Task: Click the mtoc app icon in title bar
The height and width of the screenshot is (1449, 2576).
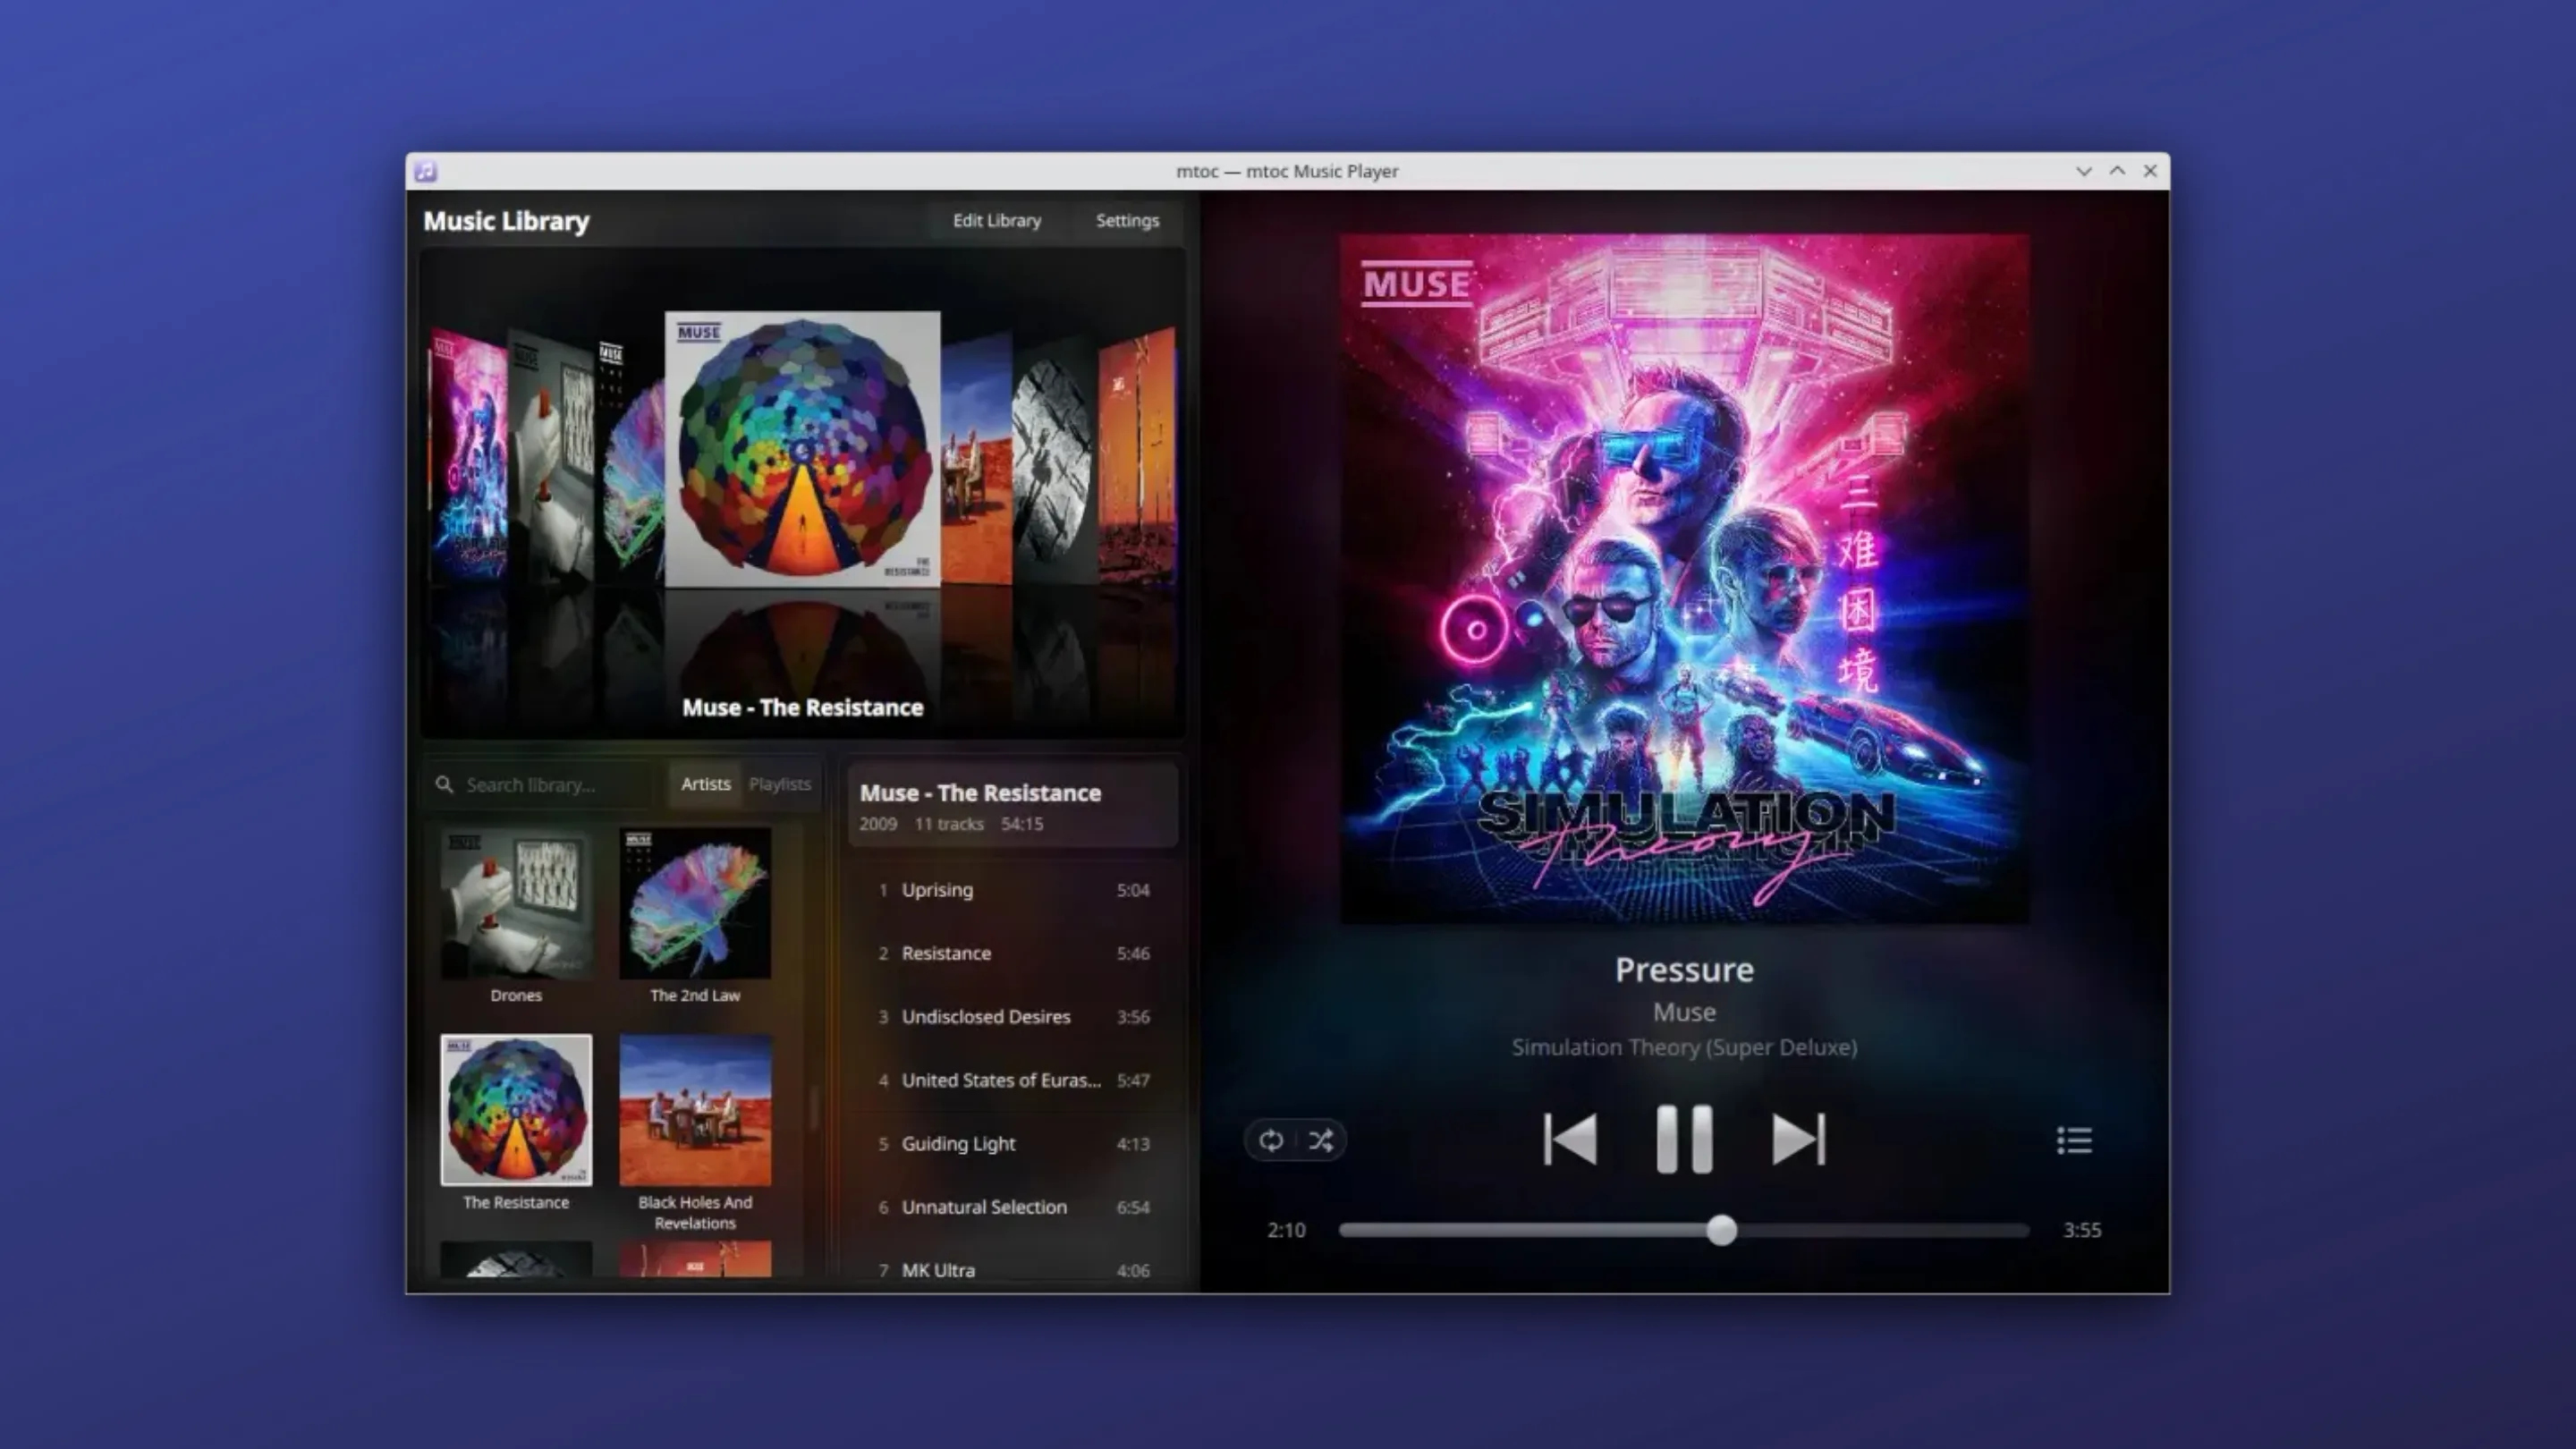Action: click(426, 171)
